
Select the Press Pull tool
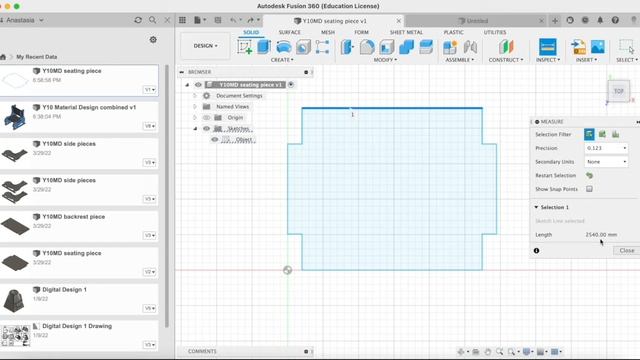(x=347, y=47)
